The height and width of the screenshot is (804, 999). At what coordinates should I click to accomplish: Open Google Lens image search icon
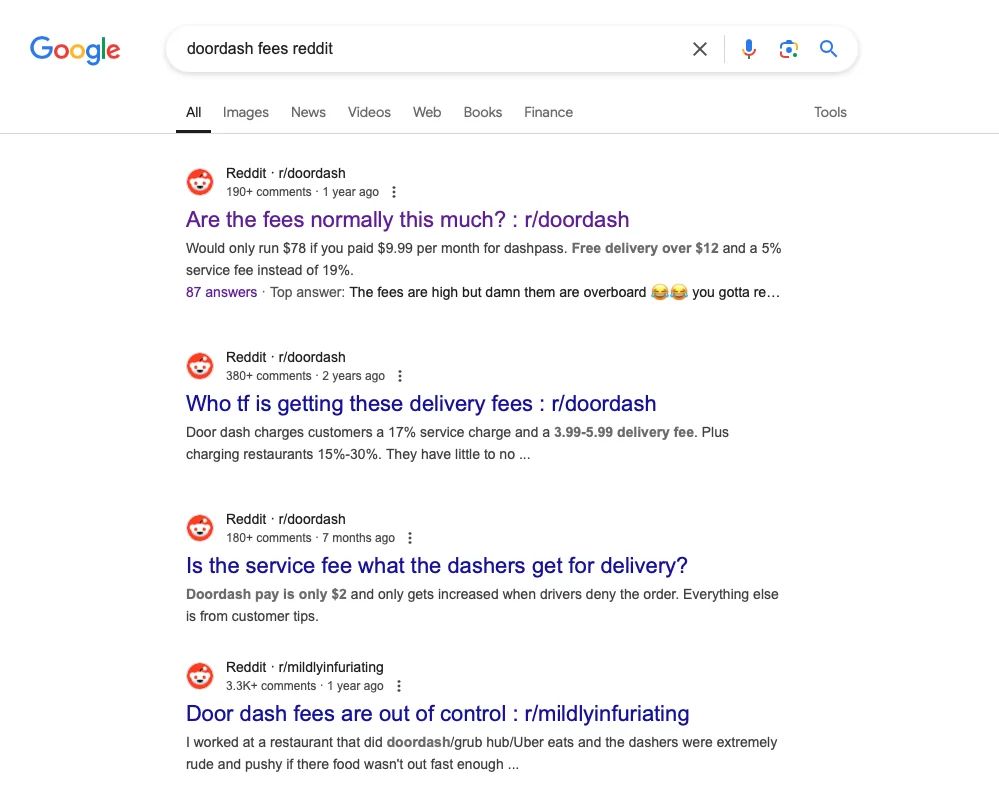788,49
